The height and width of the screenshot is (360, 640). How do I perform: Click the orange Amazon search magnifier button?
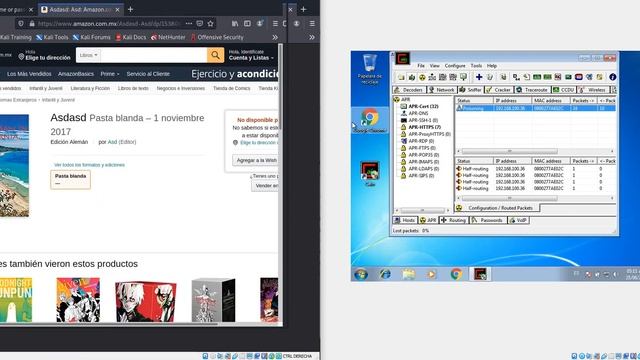pyautogui.click(x=216, y=55)
